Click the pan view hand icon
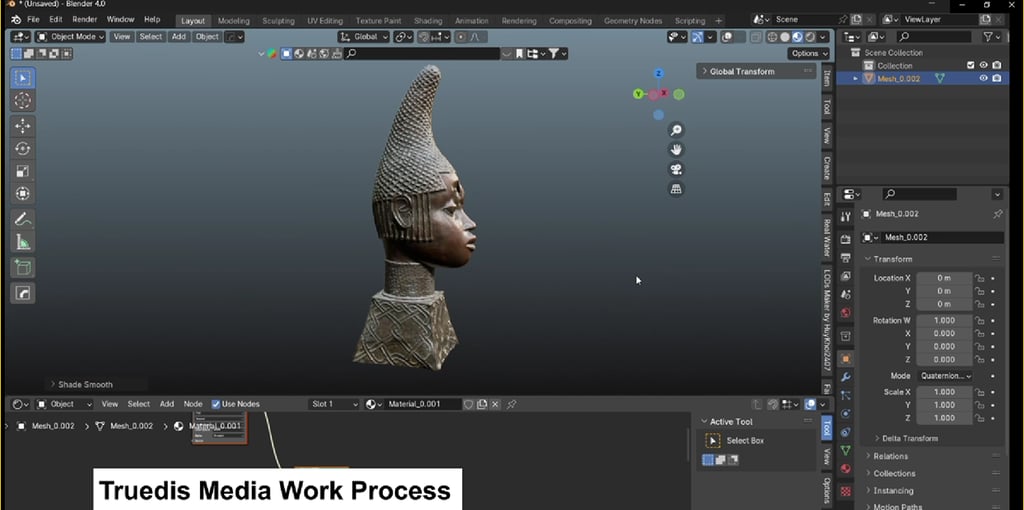 pyautogui.click(x=676, y=150)
